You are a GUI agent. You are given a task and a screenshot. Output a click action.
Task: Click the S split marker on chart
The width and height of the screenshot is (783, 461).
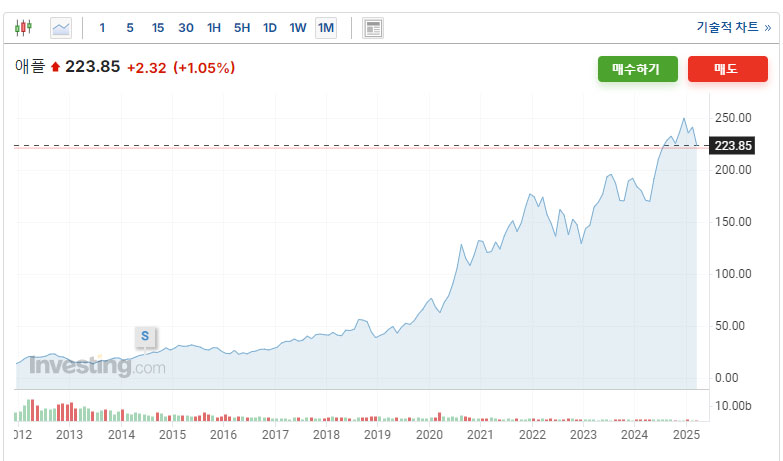click(x=145, y=336)
